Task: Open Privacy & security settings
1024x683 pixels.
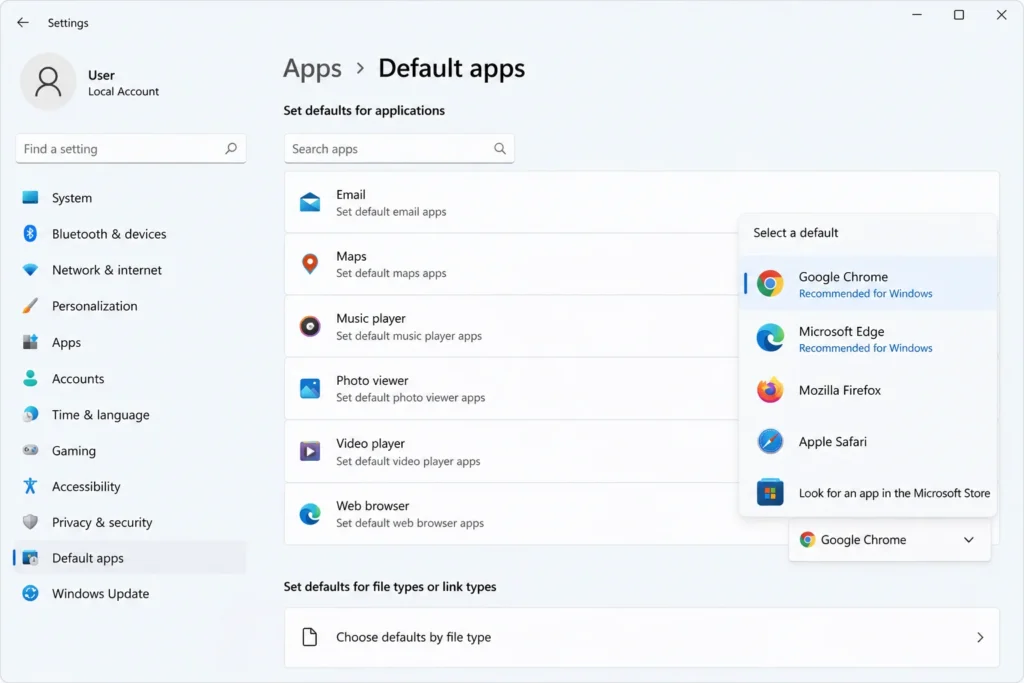Action: (x=130, y=522)
